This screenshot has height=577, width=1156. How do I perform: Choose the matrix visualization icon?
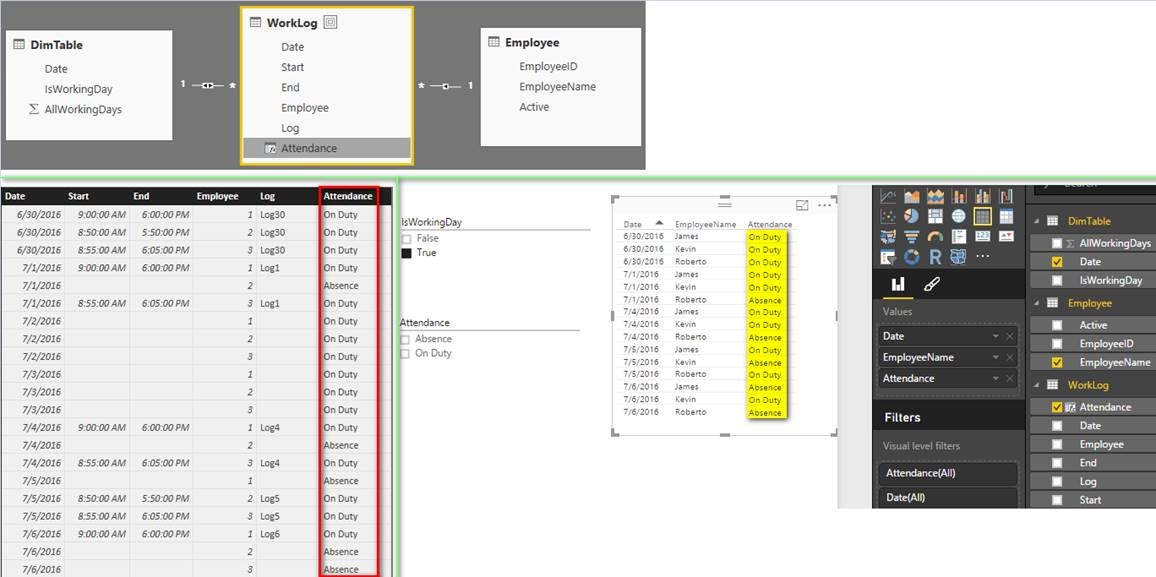tap(1006, 216)
